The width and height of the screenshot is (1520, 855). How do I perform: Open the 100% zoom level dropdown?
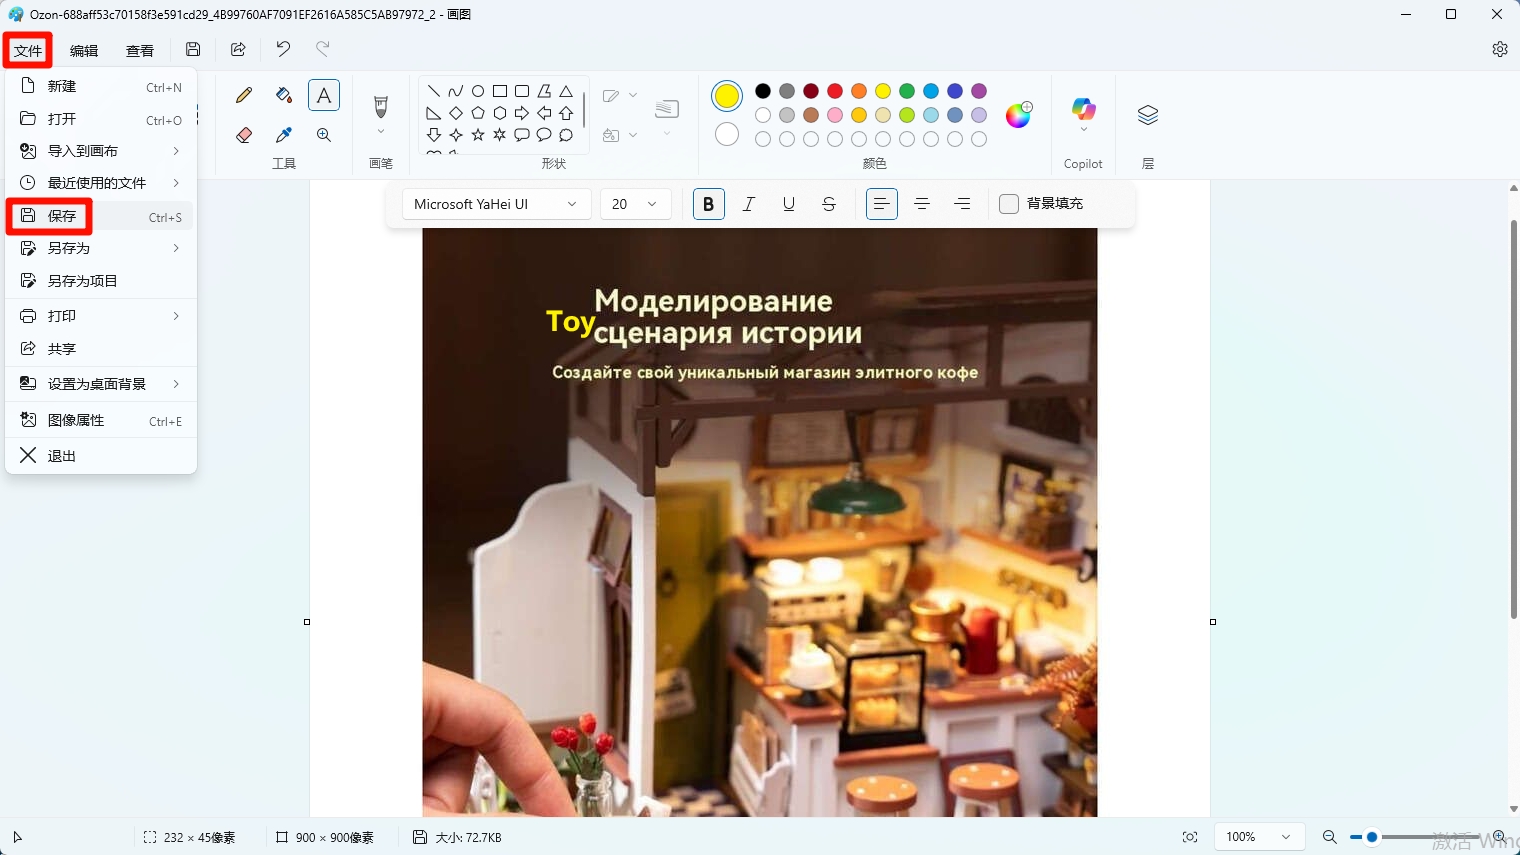1258,837
